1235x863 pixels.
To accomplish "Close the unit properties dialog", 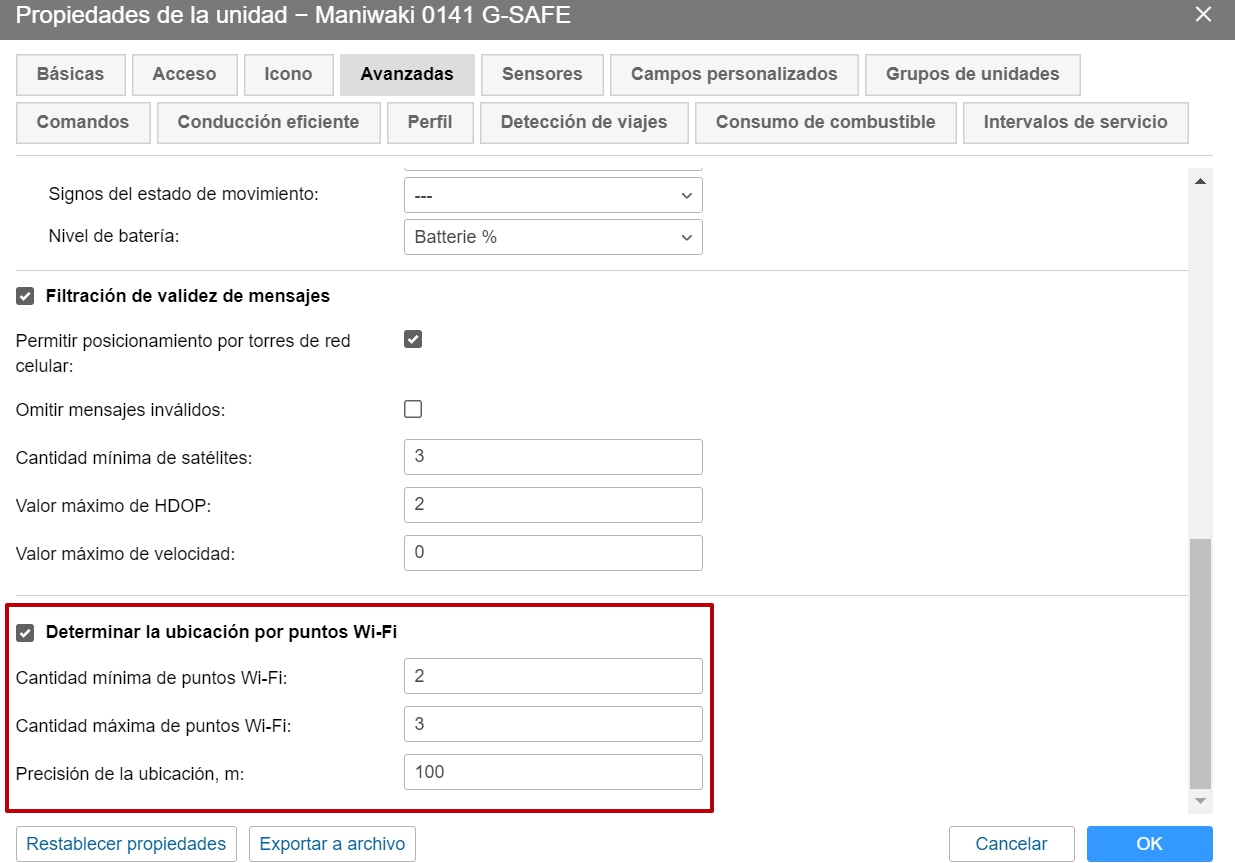I will 1203,15.
